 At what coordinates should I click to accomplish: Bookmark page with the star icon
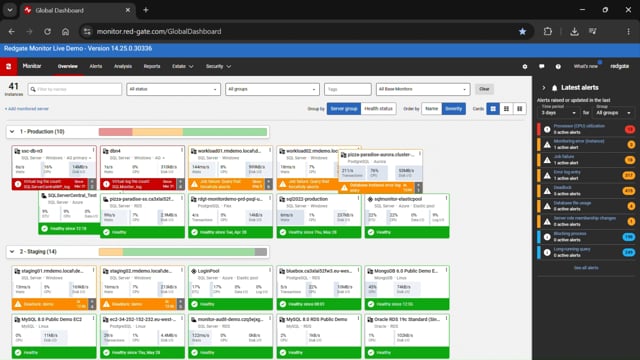tap(522, 31)
